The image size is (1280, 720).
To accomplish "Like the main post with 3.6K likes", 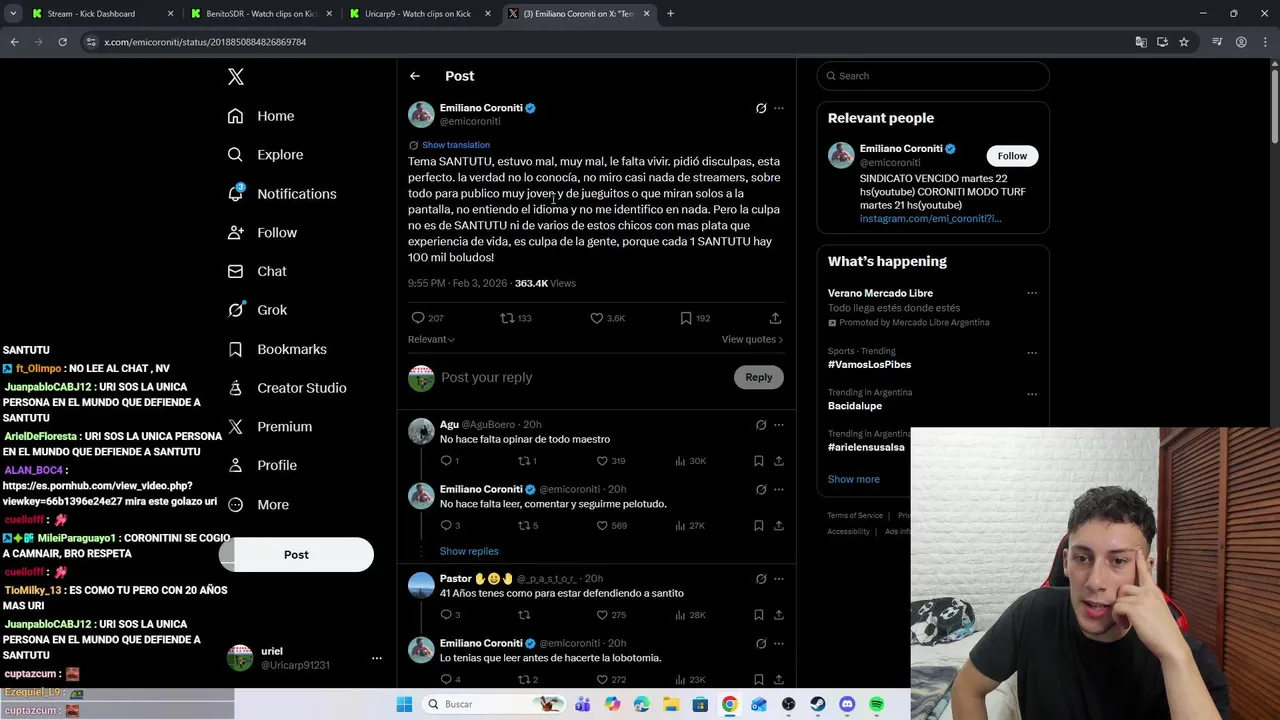I will pyautogui.click(x=597, y=318).
